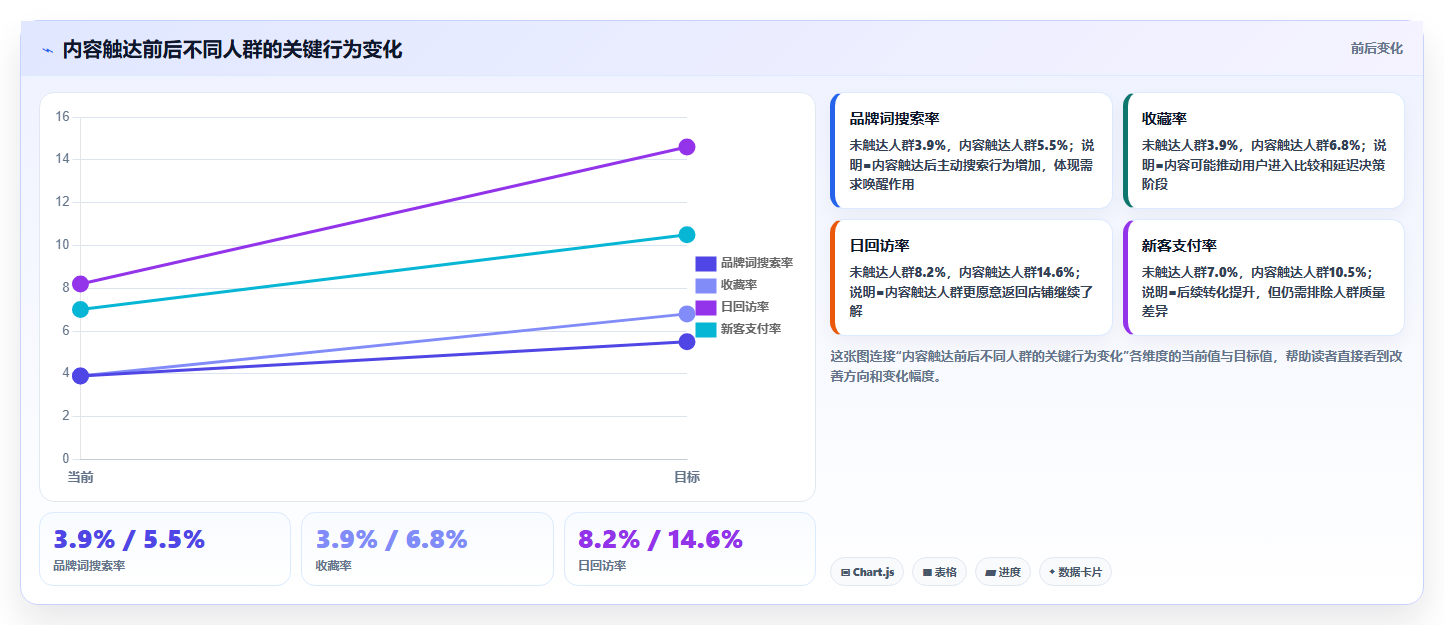Click the y-axis value 16
This screenshot has height=625, width=1444.
point(62,117)
